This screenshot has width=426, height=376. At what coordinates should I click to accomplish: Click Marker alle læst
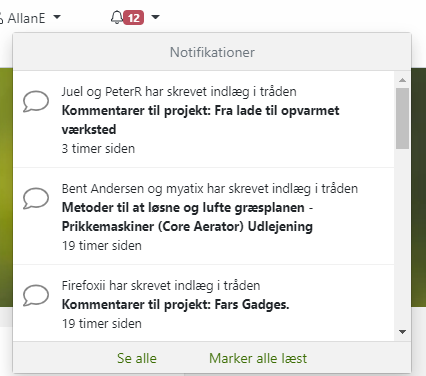click(258, 358)
